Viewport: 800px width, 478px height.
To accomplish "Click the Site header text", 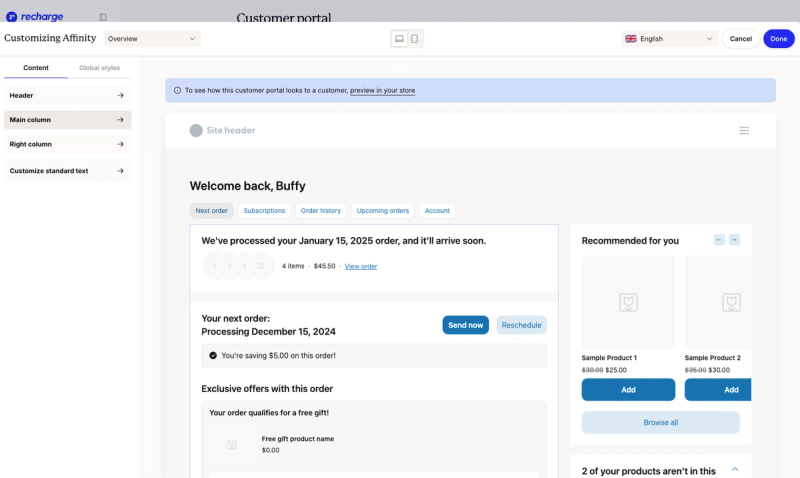I will click(x=231, y=131).
